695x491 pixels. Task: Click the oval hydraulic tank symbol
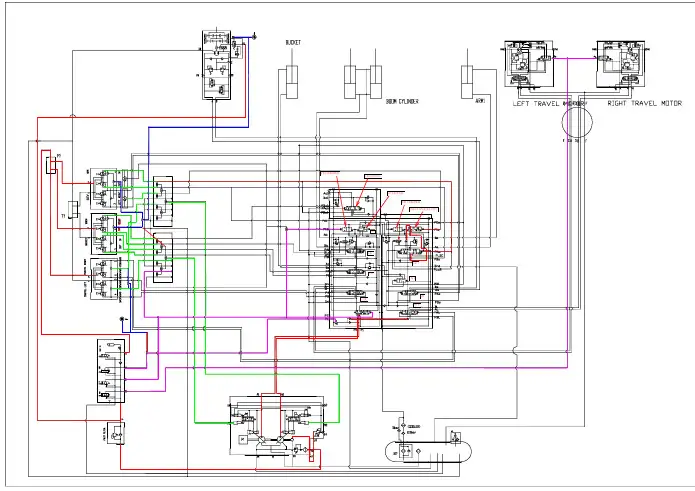click(x=429, y=452)
